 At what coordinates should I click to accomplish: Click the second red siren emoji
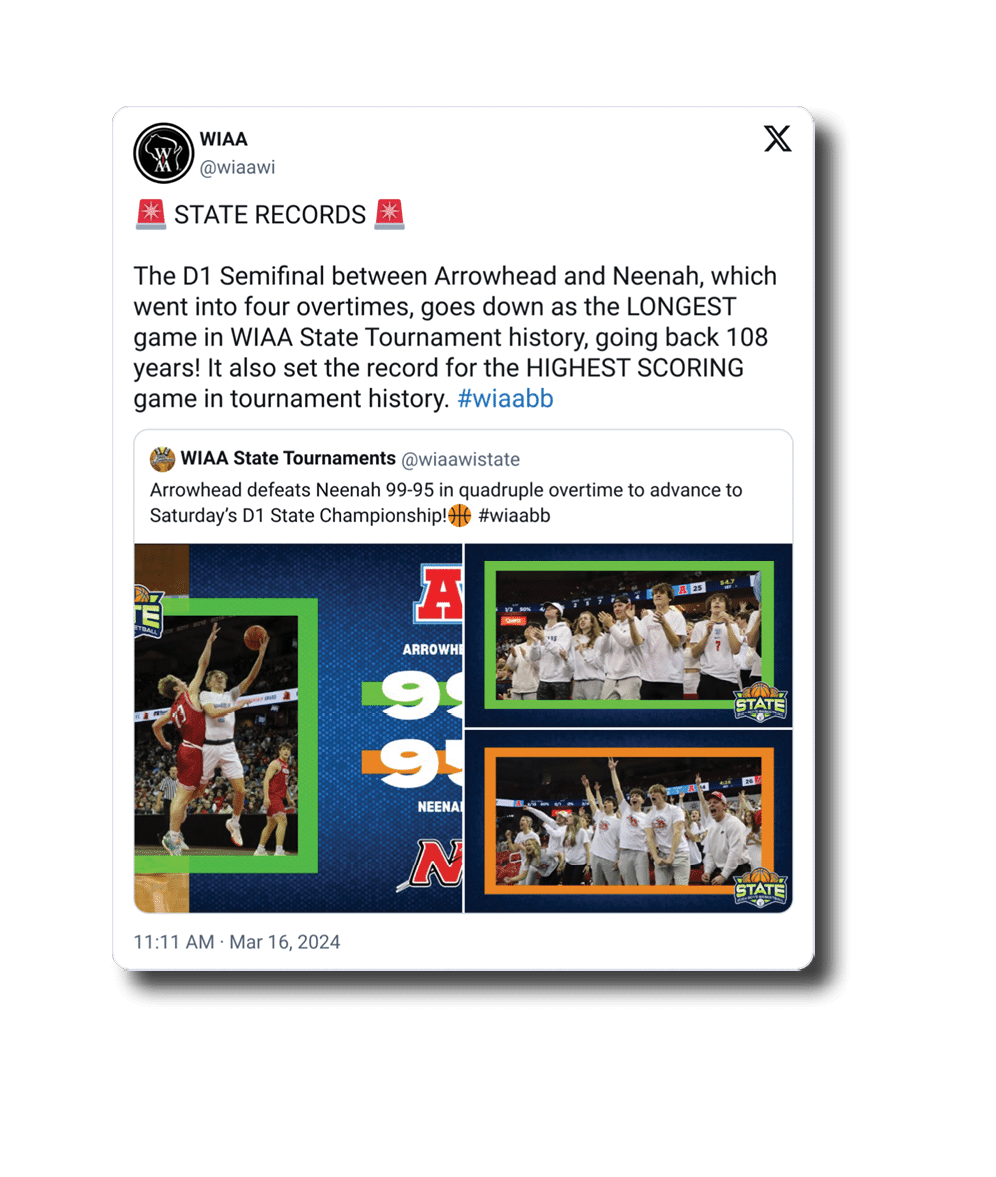pos(390,214)
